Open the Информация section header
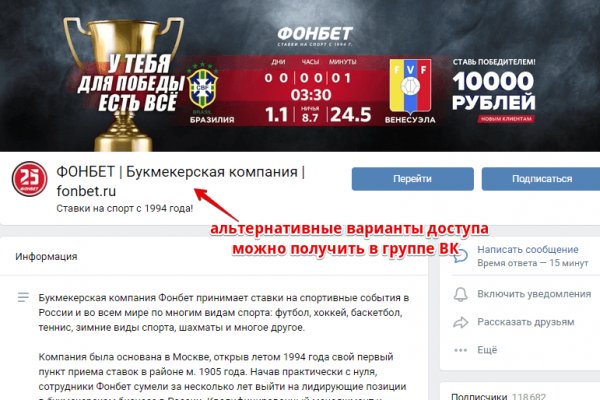Viewport: 600px width, 400px height. coord(46,256)
